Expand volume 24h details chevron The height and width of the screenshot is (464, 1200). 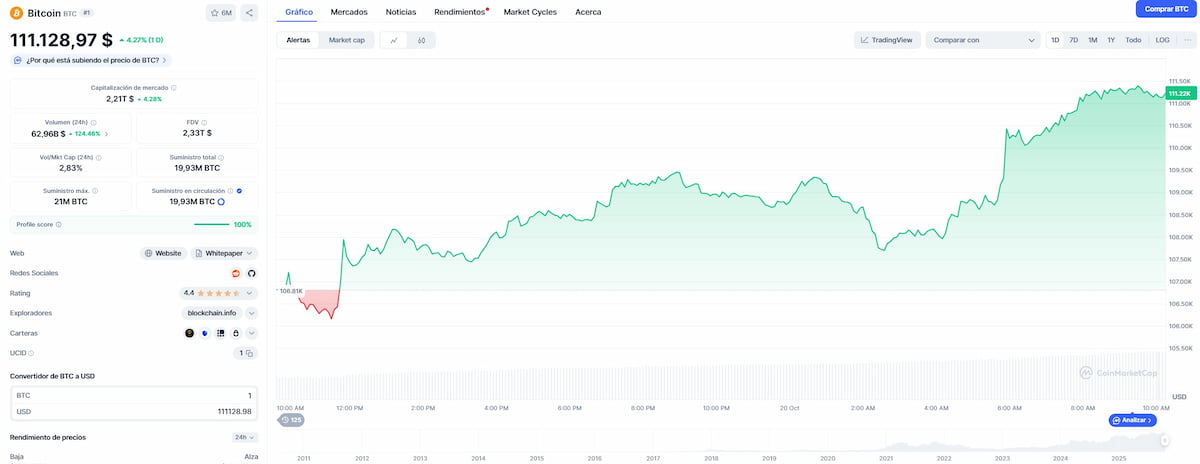tap(107, 133)
